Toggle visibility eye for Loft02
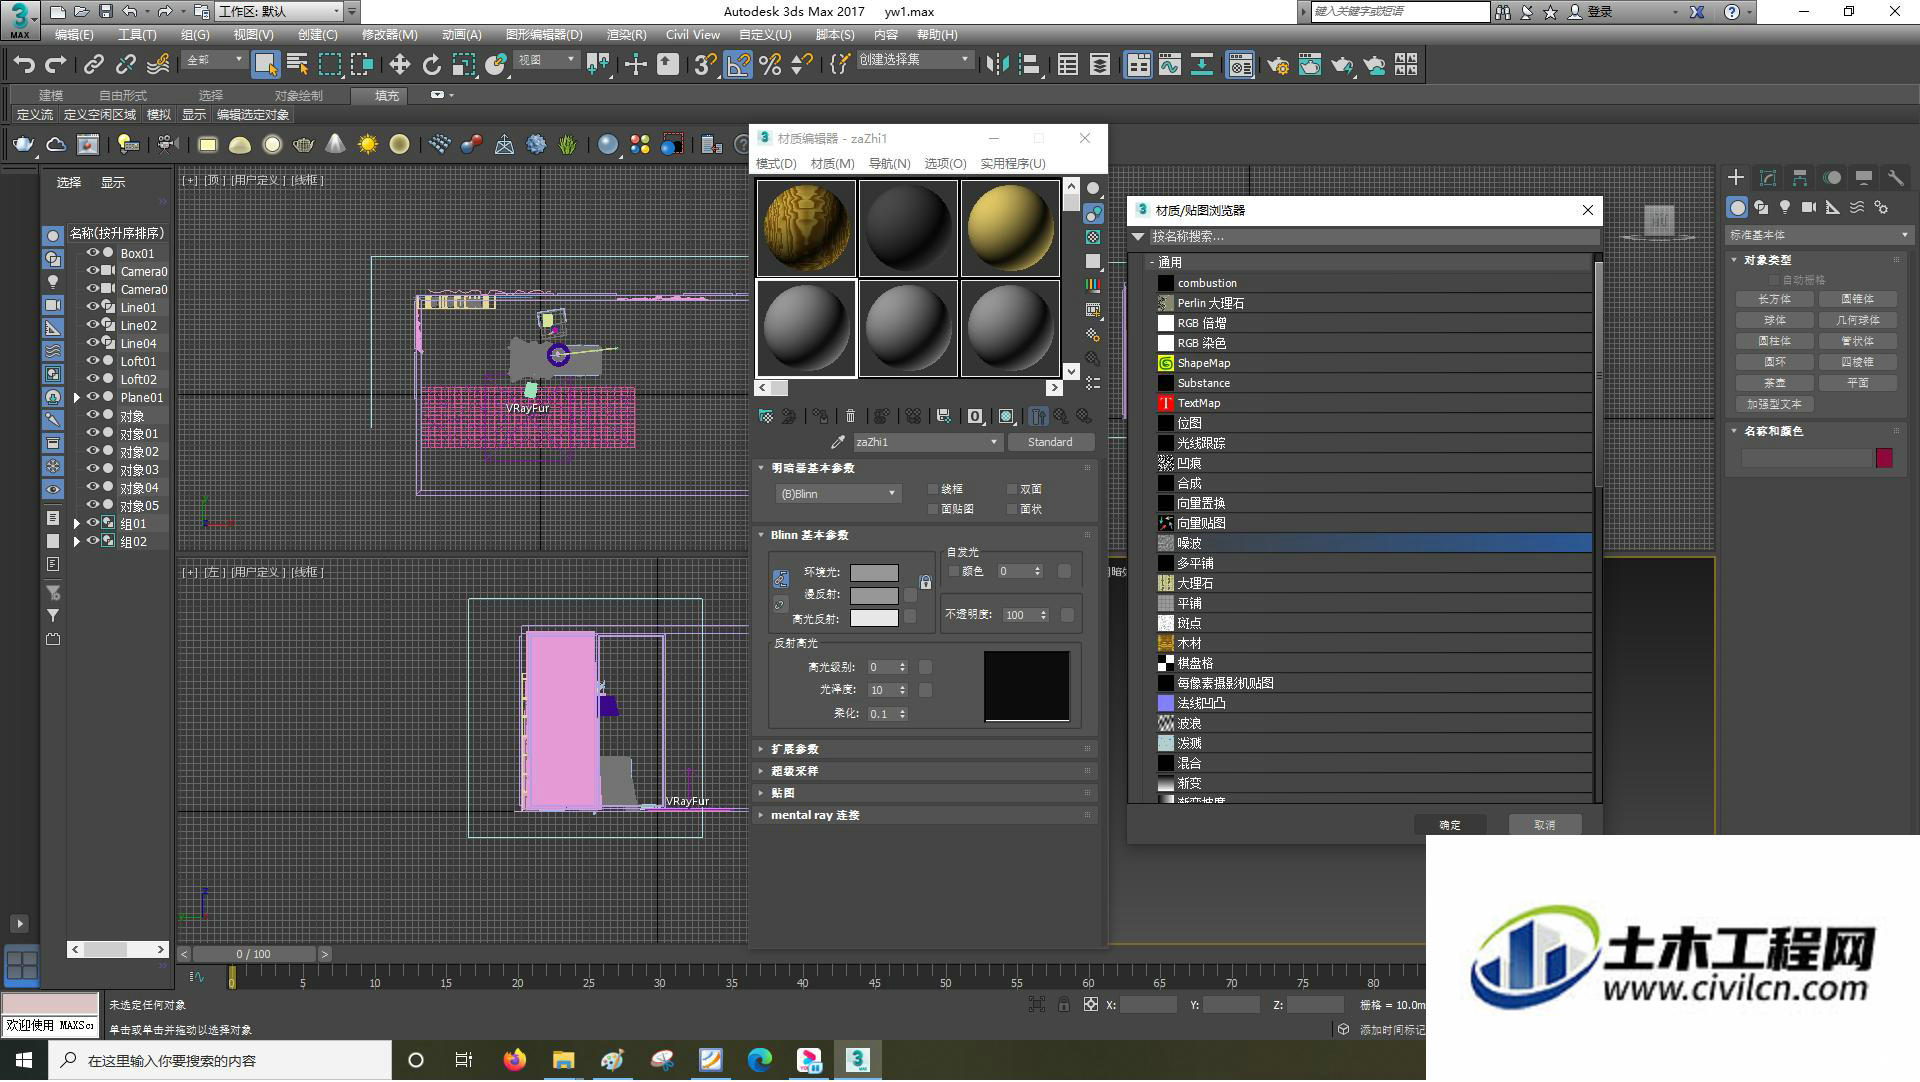This screenshot has height=1082, width=1920. coord(92,379)
